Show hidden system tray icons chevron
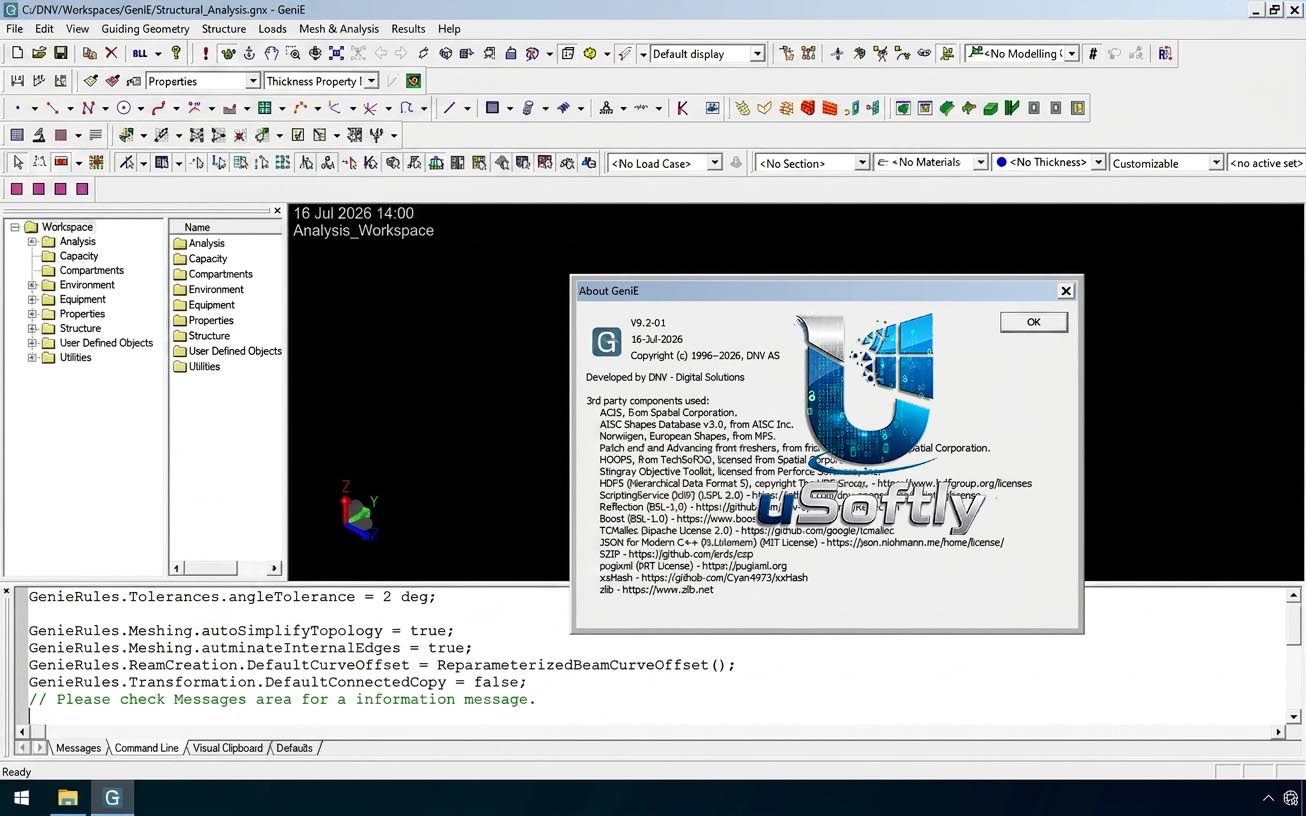Image resolution: width=1306 pixels, height=816 pixels. point(1268,798)
